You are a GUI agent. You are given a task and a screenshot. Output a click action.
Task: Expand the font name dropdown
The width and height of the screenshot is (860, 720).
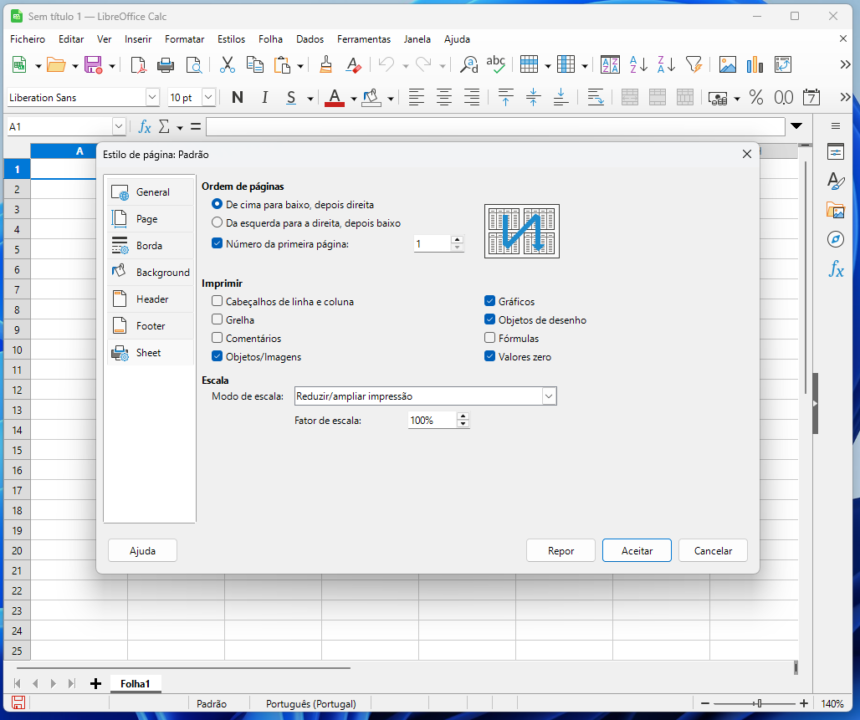pos(152,98)
